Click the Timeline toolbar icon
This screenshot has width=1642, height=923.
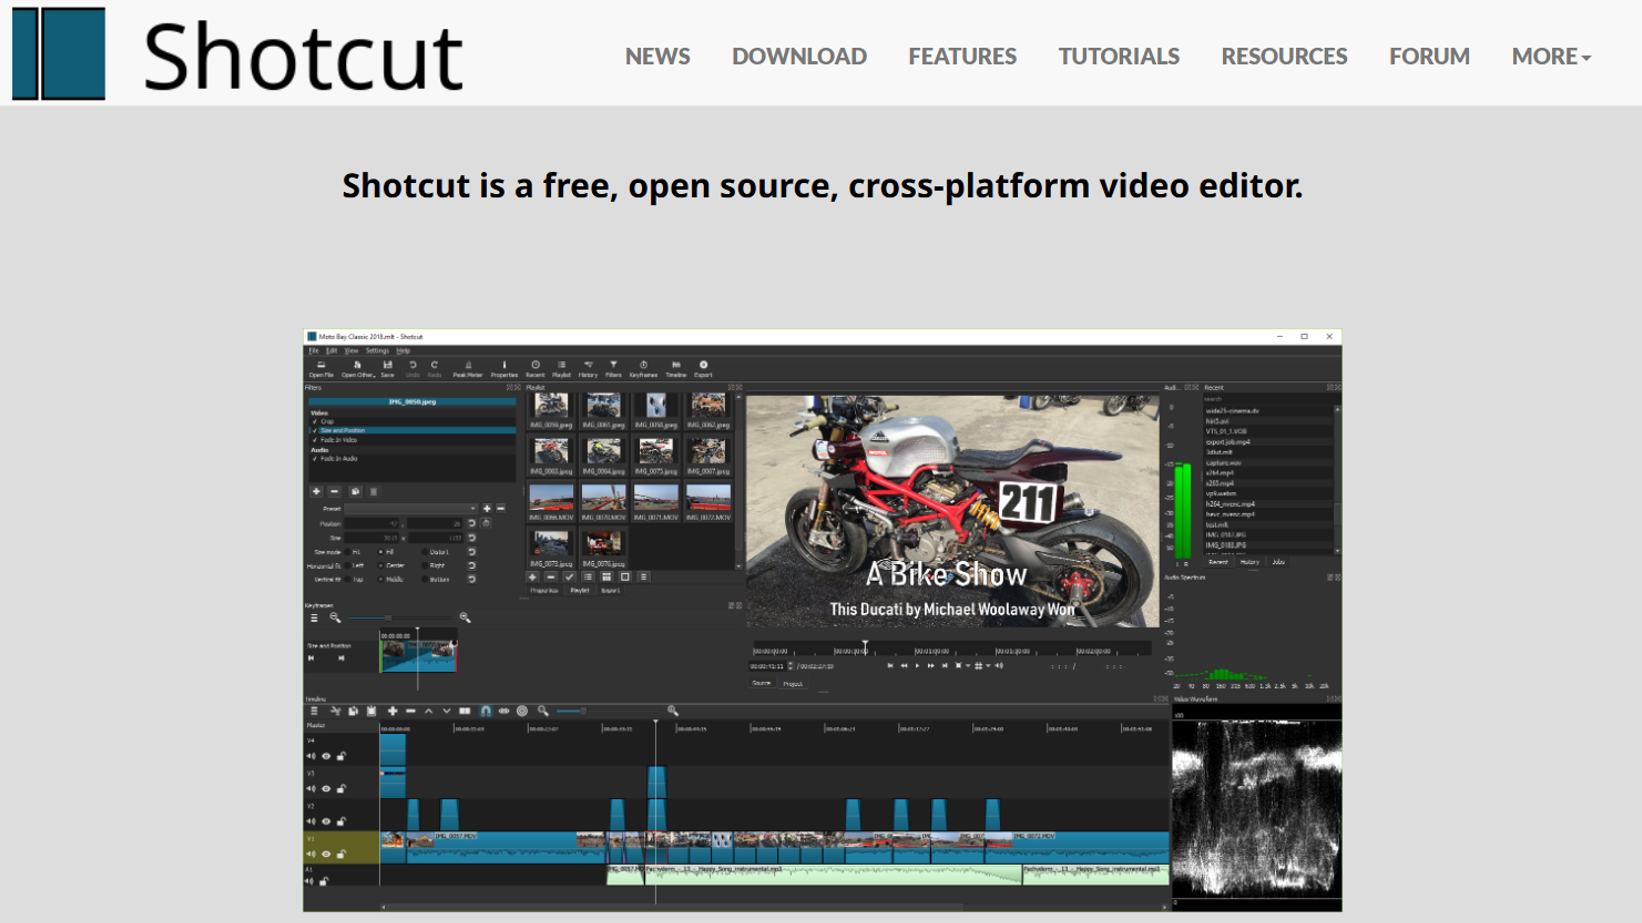coord(676,369)
